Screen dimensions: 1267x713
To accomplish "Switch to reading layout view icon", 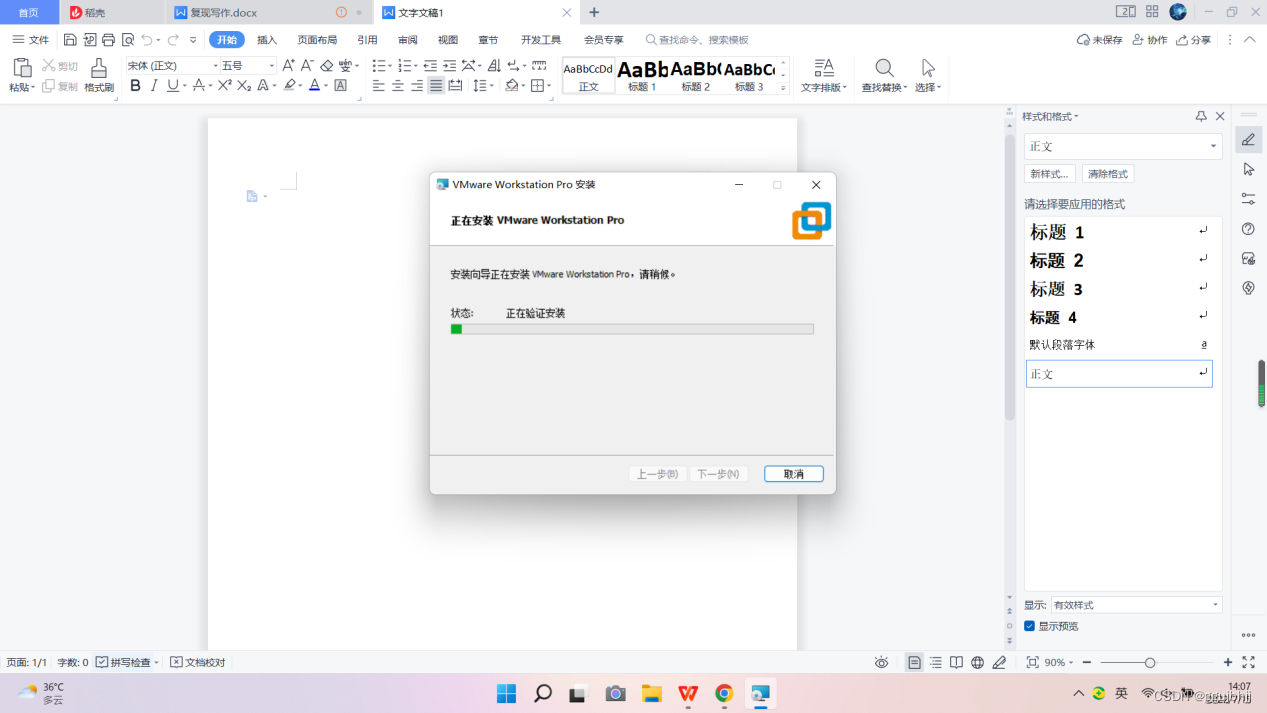I will click(x=957, y=663).
